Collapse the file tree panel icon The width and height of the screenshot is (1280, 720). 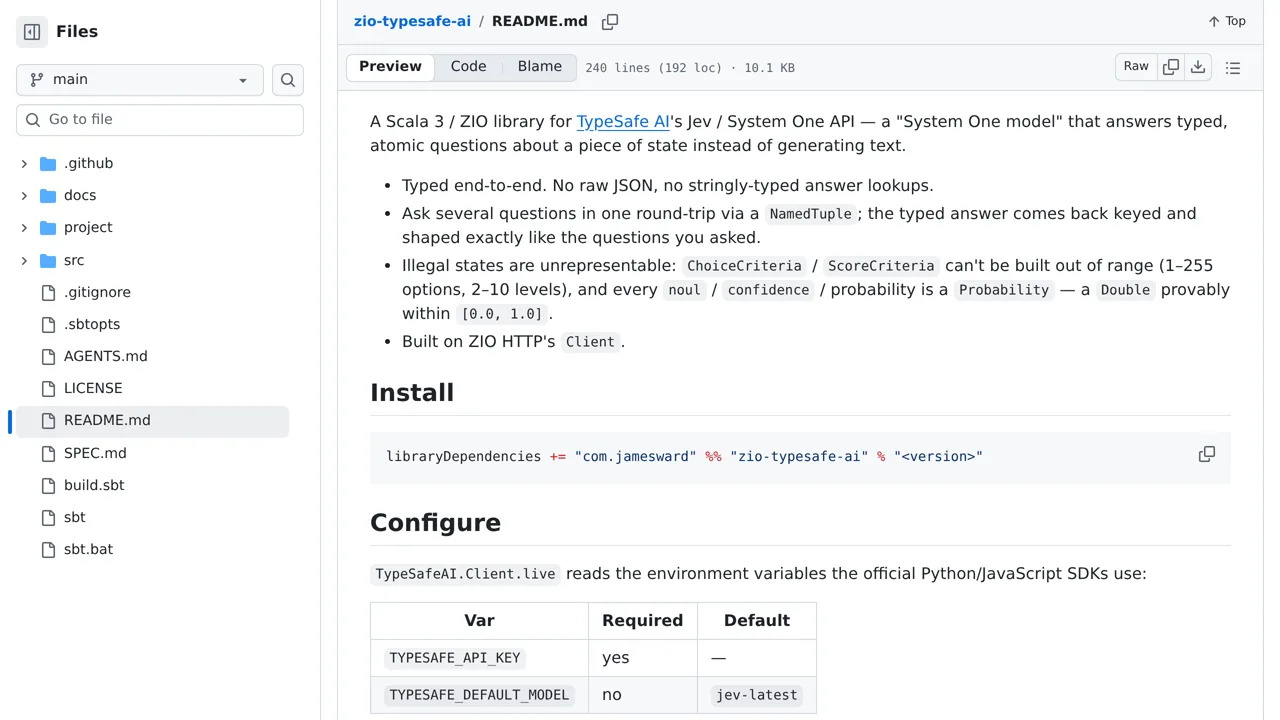32,32
